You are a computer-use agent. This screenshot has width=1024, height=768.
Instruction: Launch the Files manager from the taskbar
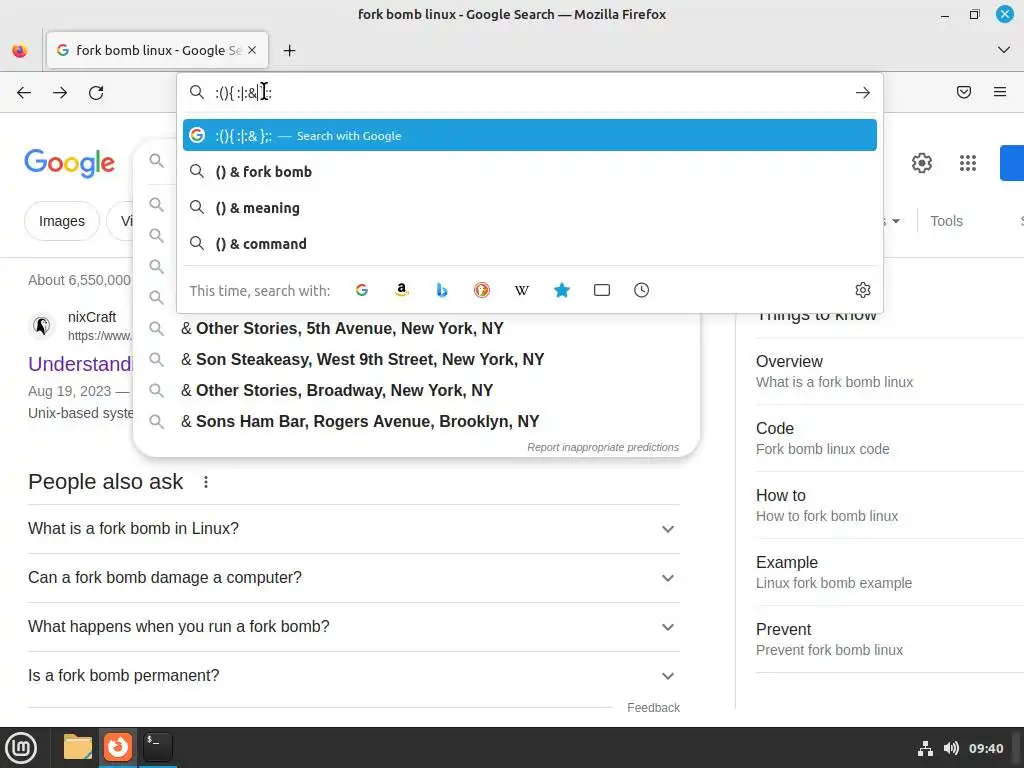[x=78, y=747]
